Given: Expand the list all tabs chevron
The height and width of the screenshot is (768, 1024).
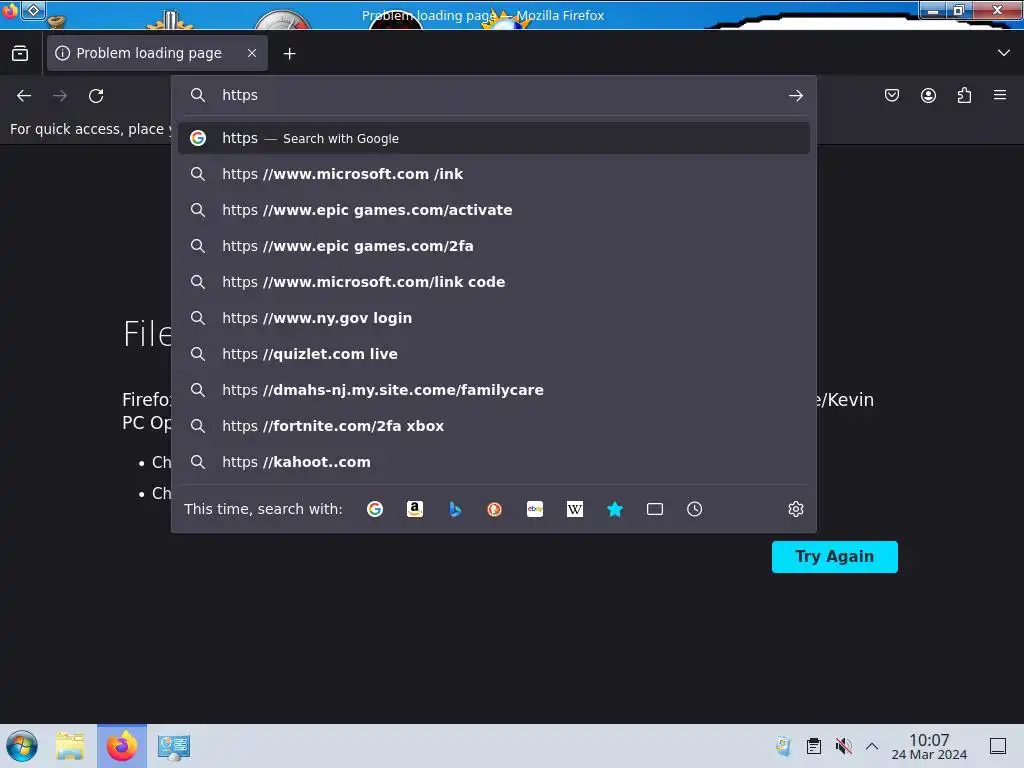Looking at the screenshot, I should click(x=1004, y=53).
